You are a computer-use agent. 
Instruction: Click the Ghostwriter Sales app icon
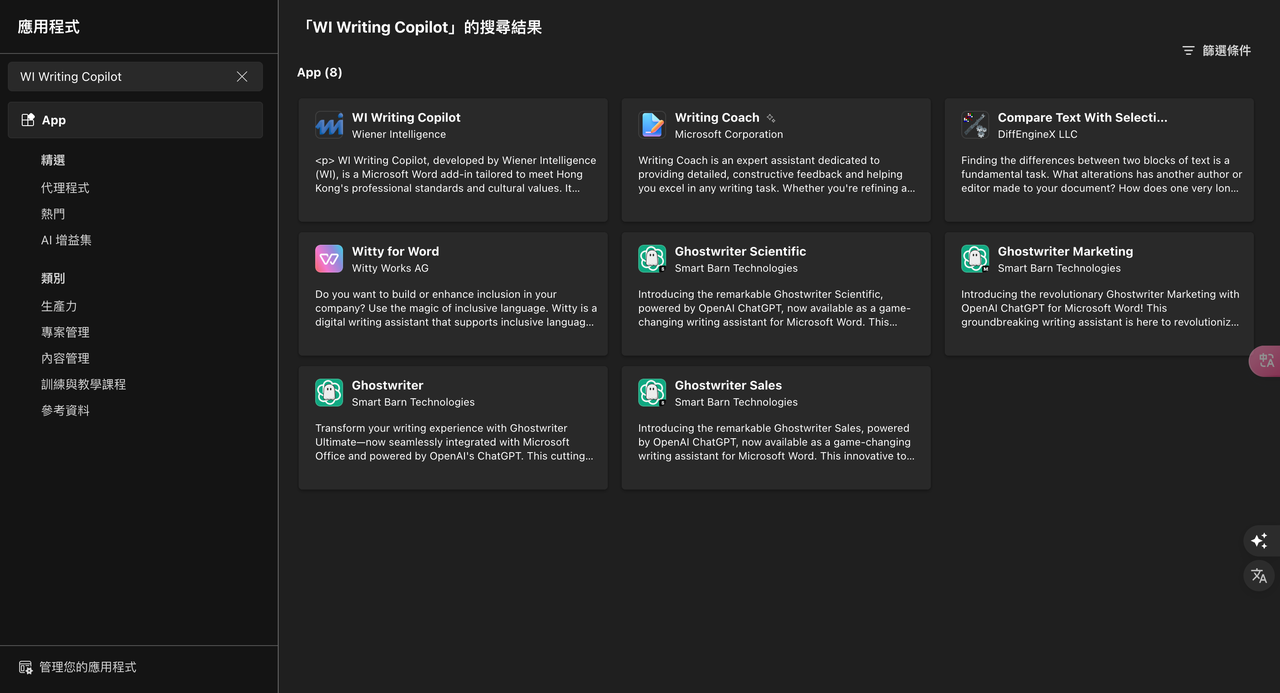652,393
